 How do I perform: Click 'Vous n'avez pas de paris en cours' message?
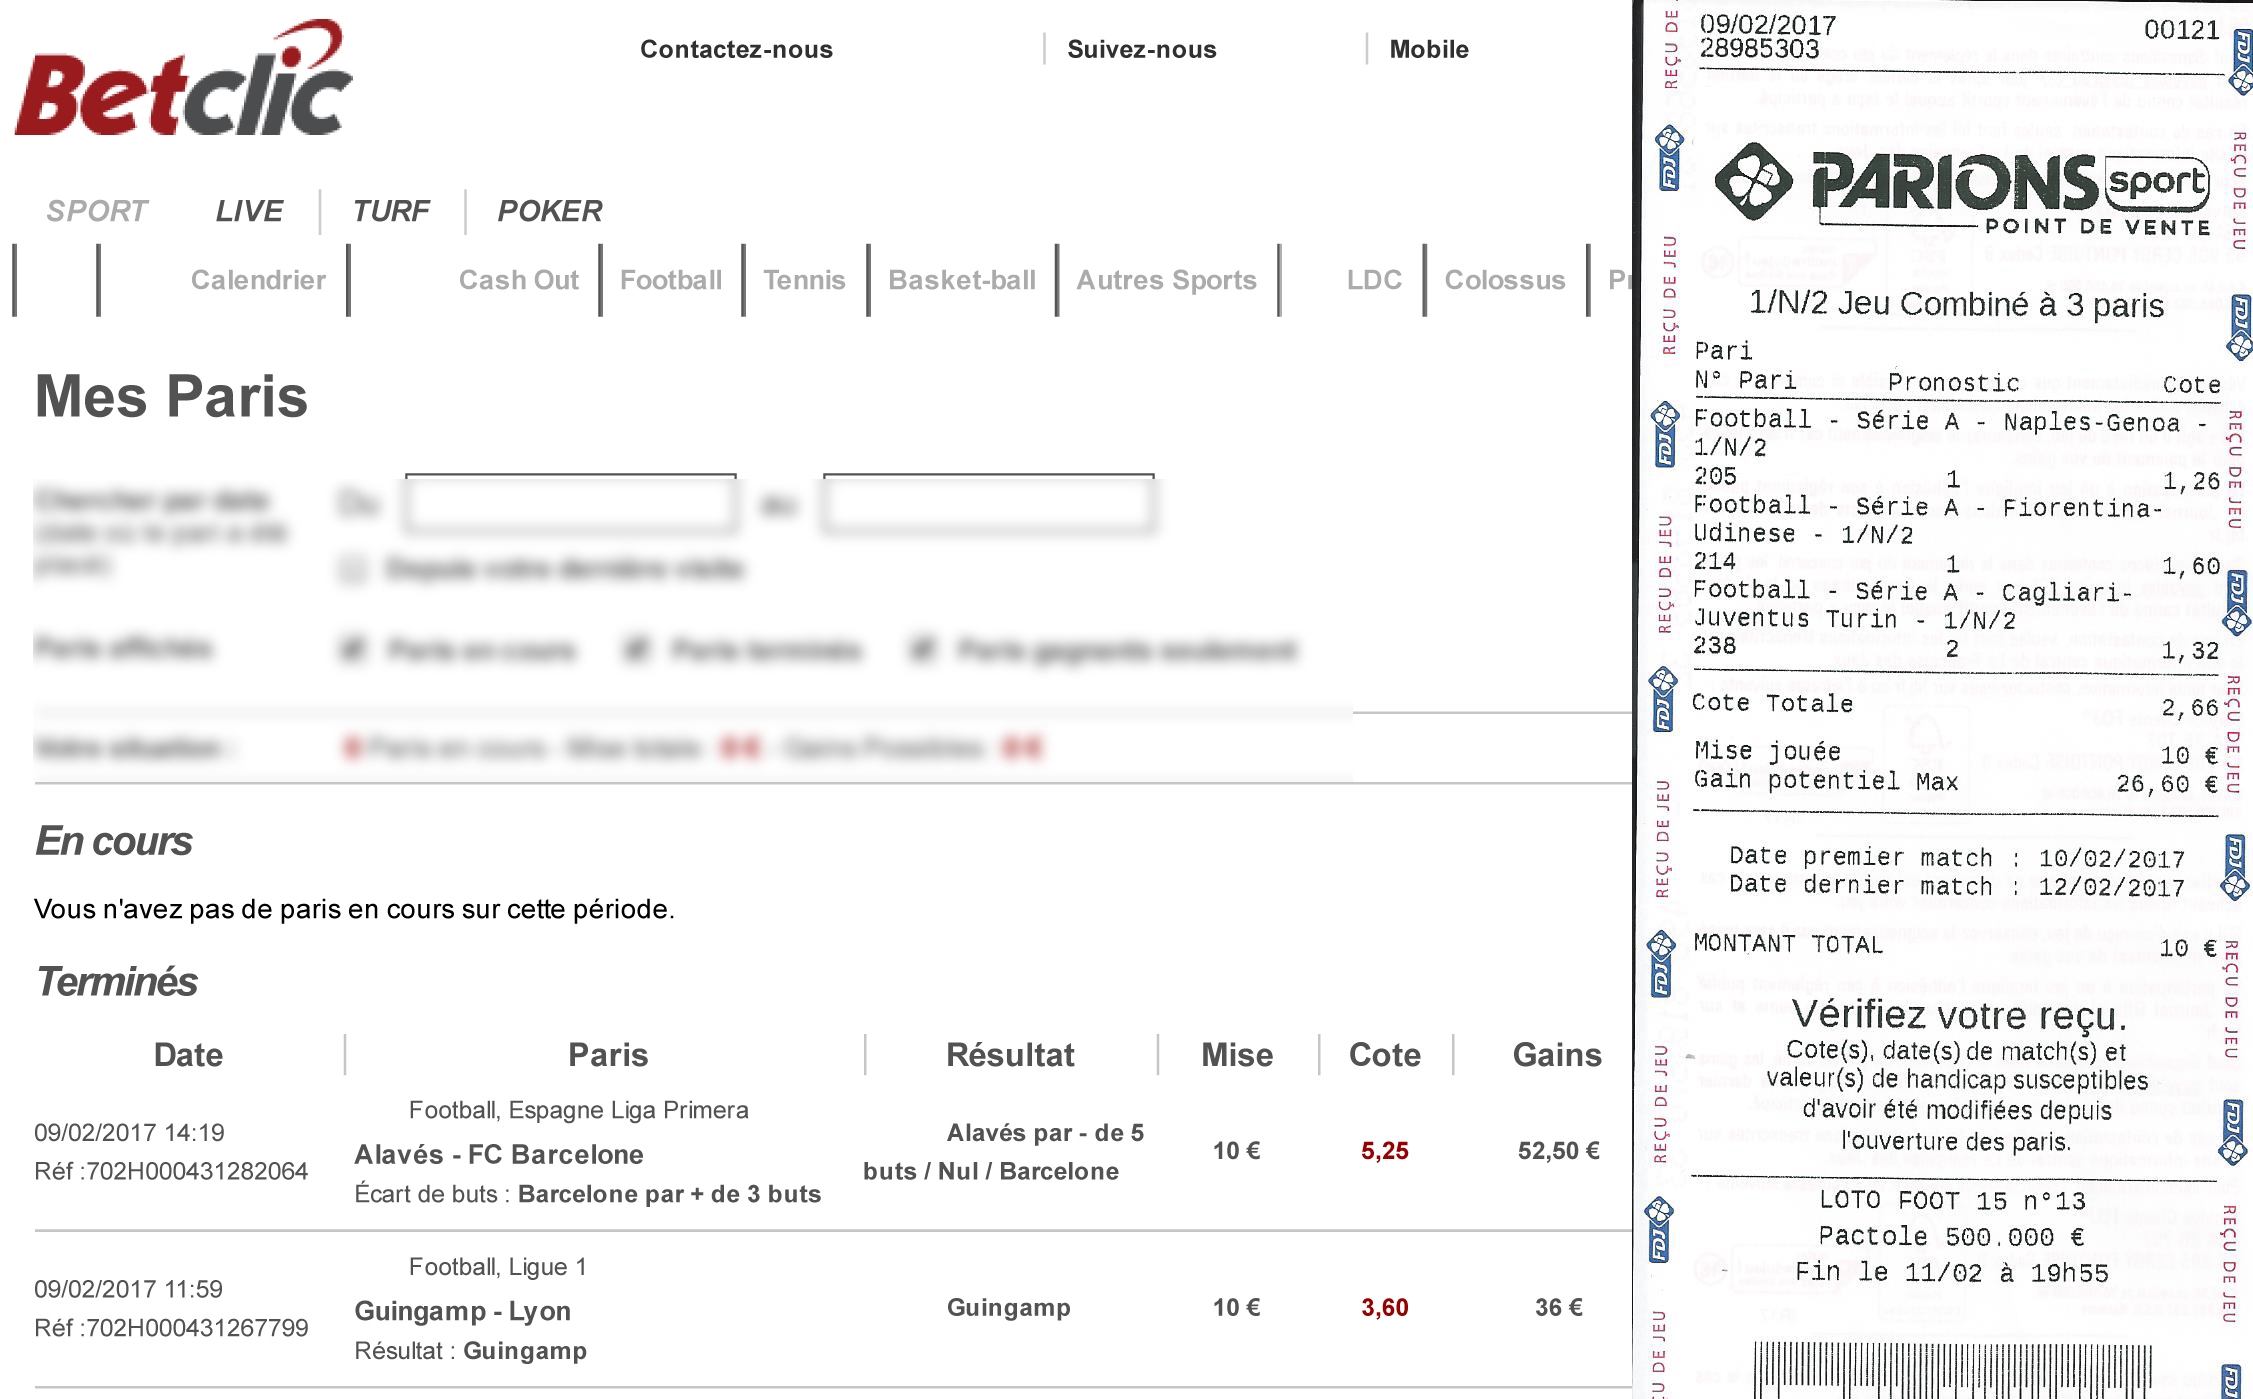pos(354,909)
